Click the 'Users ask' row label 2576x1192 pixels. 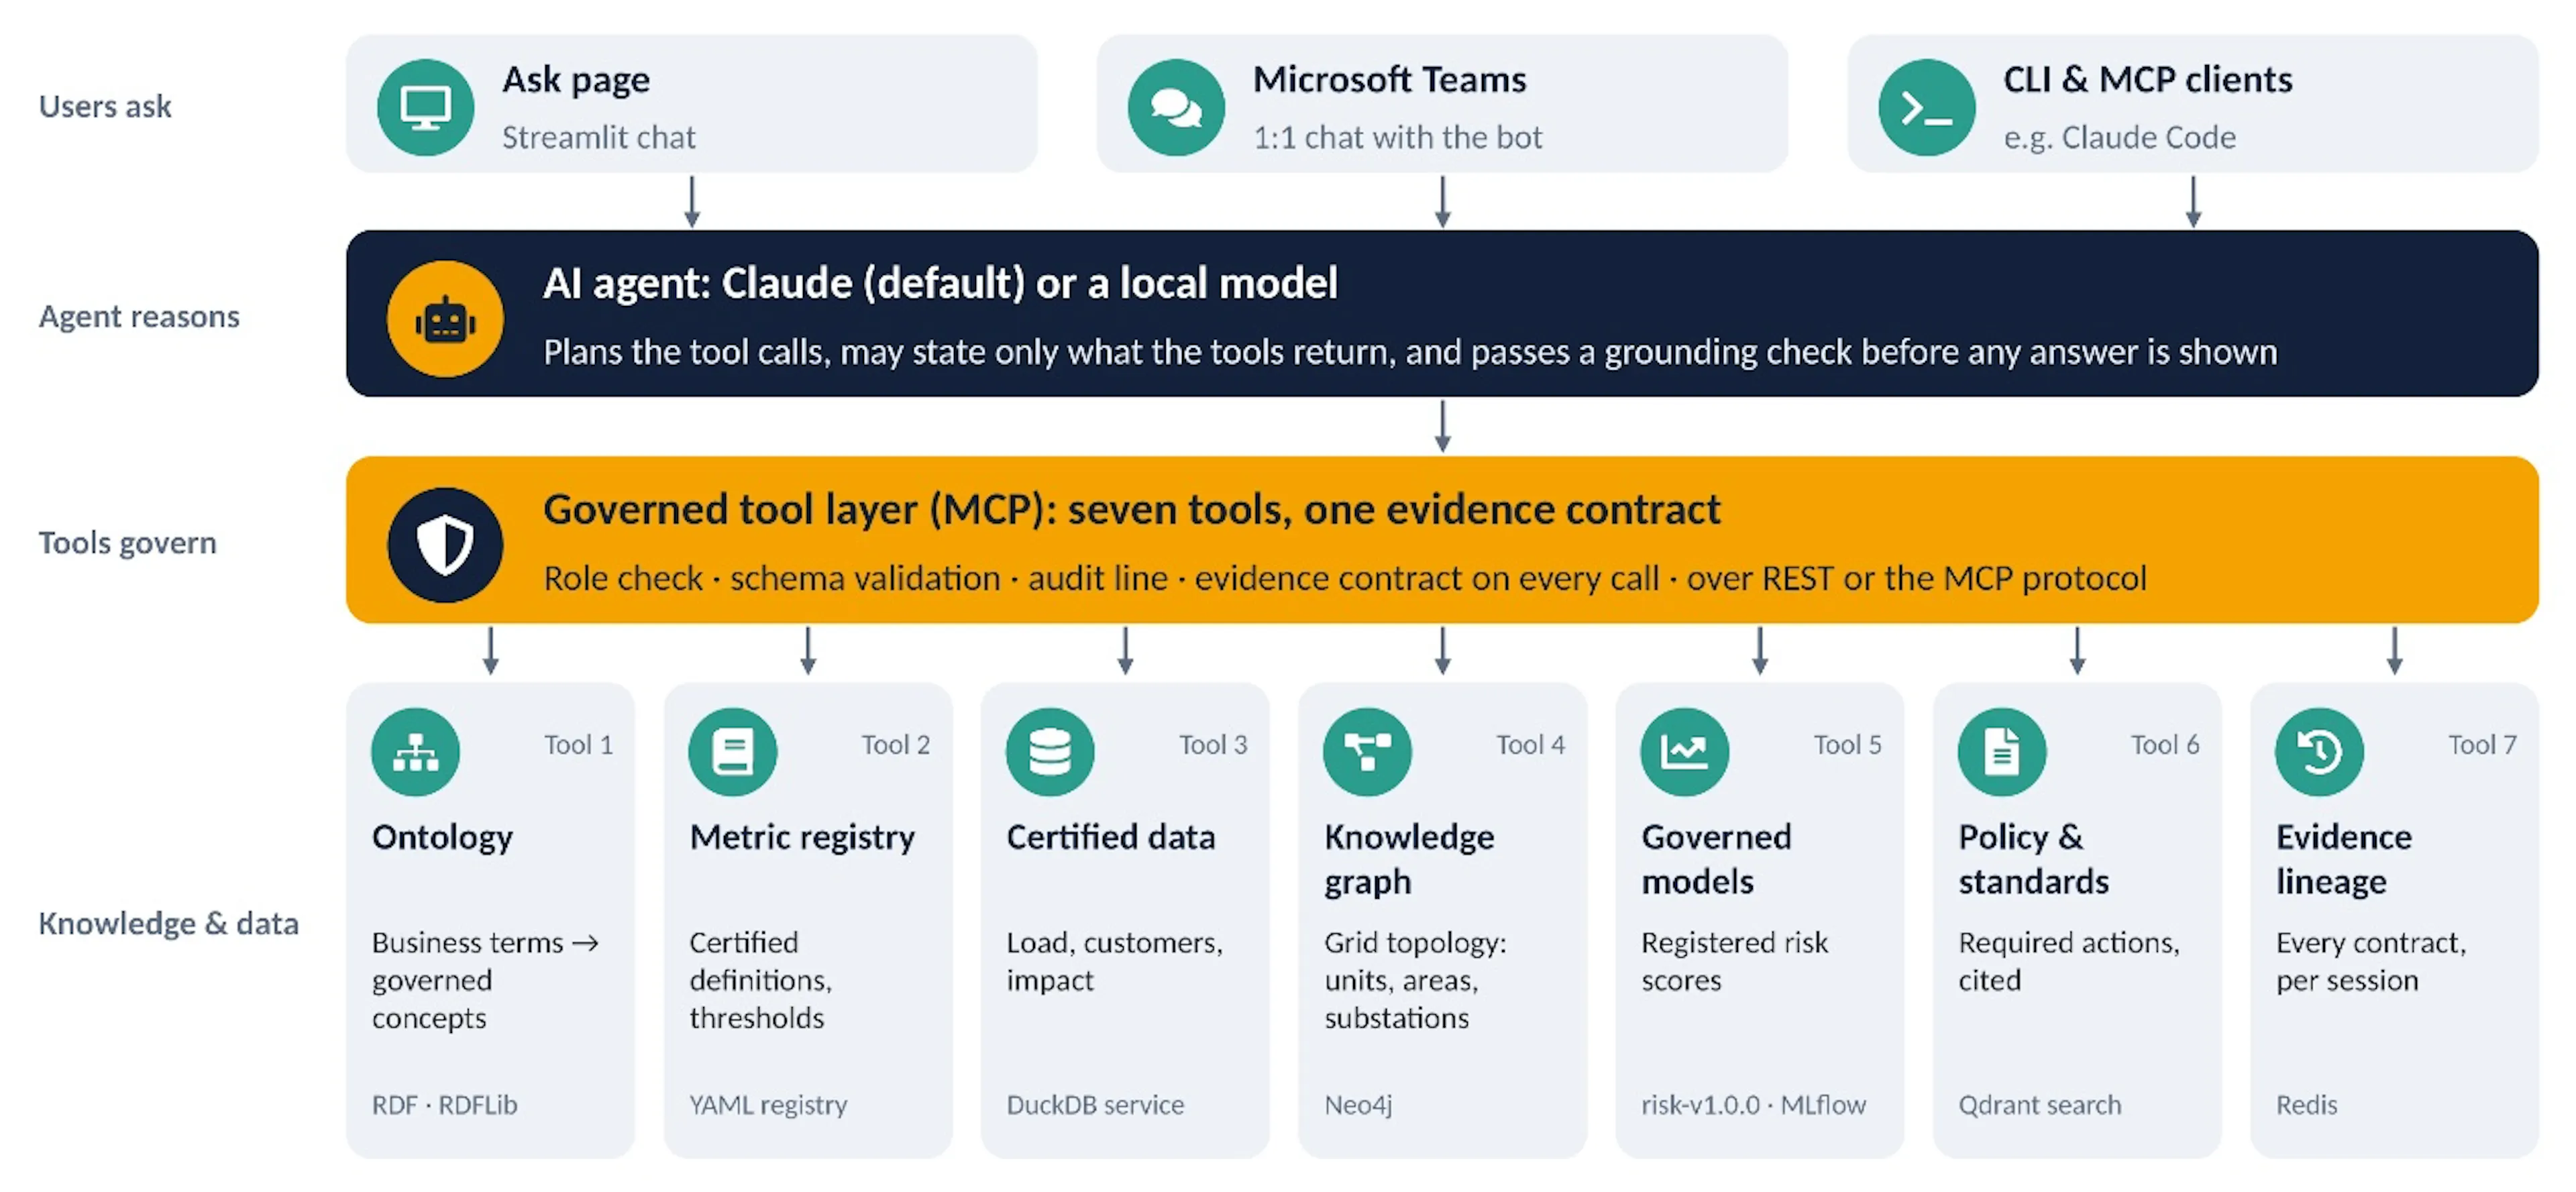[x=105, y=107]
